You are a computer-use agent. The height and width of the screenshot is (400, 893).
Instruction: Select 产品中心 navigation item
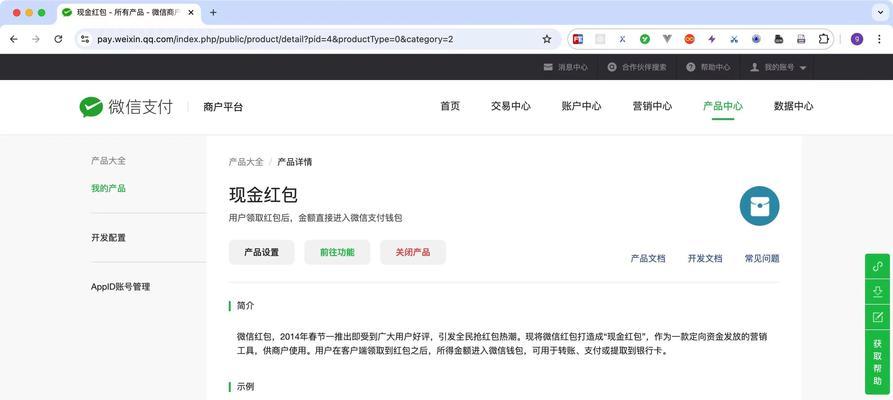coord(723,106)
